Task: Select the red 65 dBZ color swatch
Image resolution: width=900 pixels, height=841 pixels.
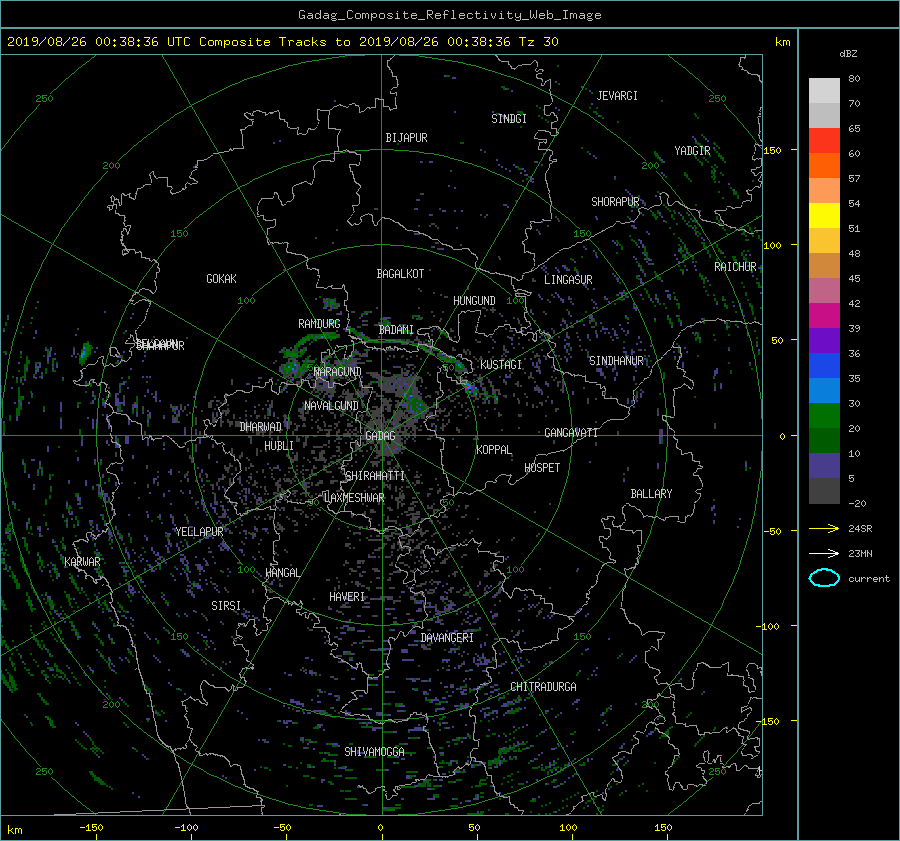Action: 824,141
